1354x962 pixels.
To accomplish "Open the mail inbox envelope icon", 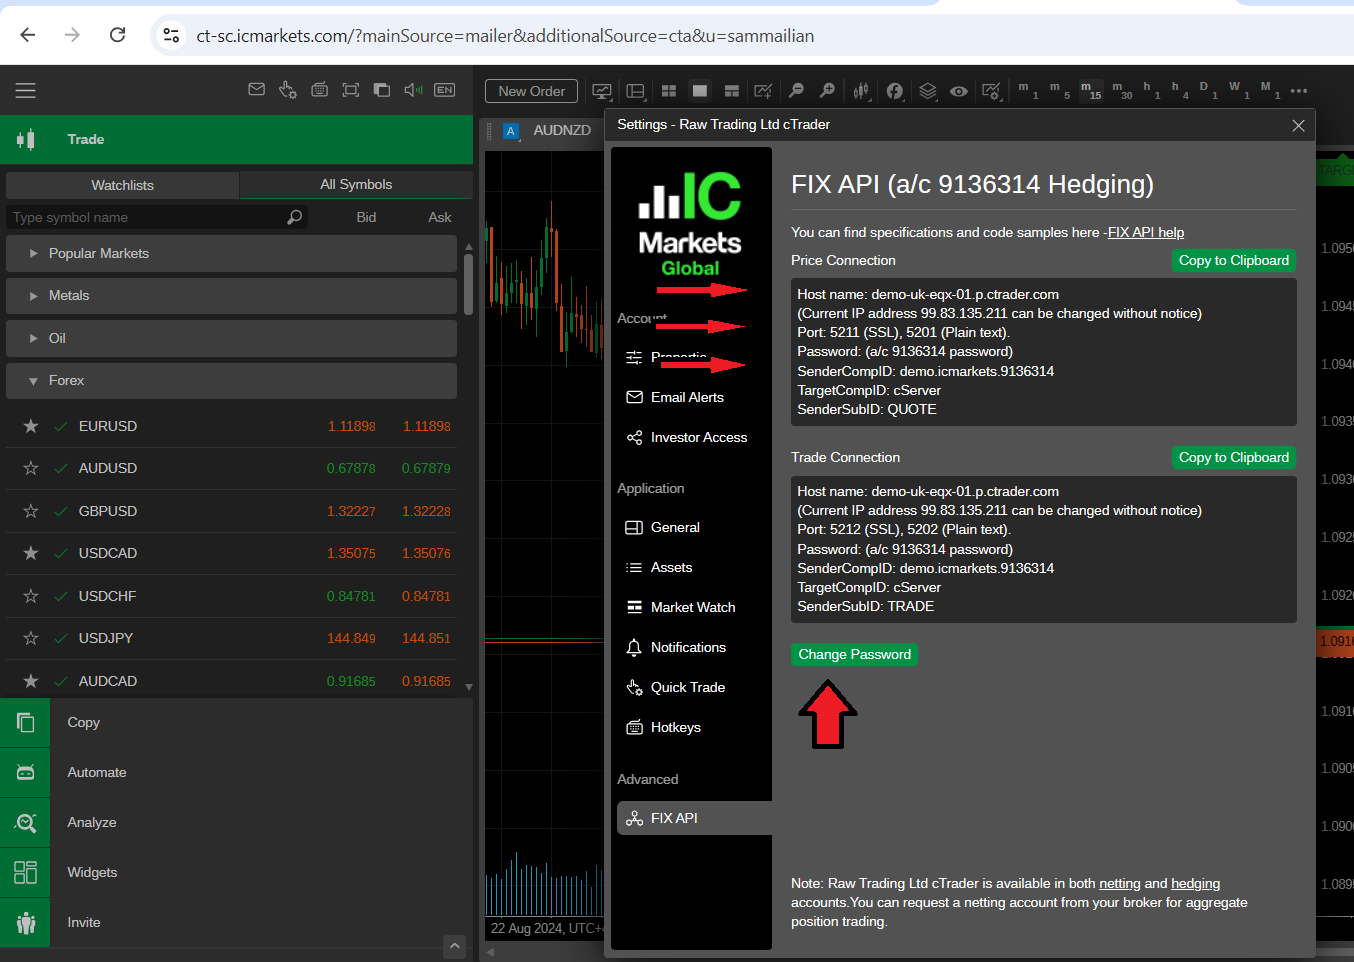I will pos(257,90).
